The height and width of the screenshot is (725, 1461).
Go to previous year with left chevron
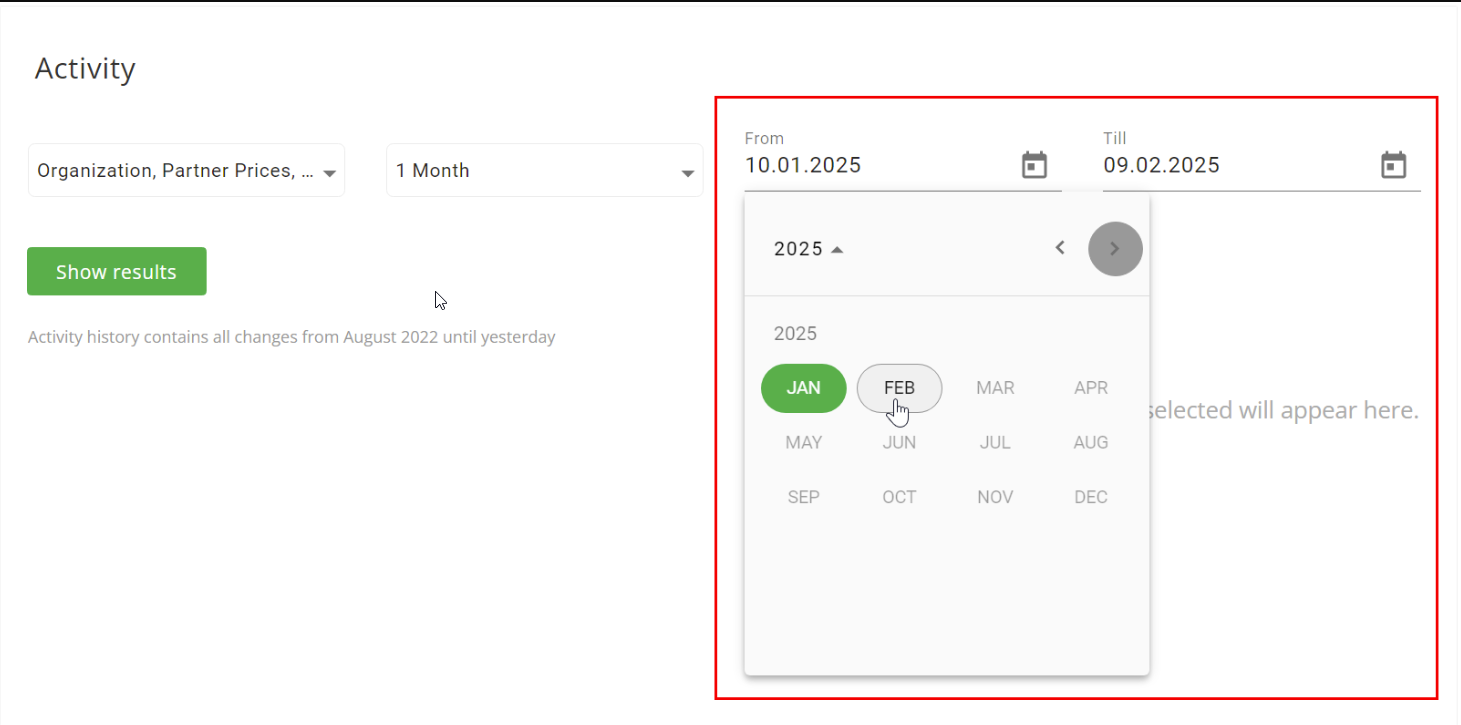[x=1060, y=248]
